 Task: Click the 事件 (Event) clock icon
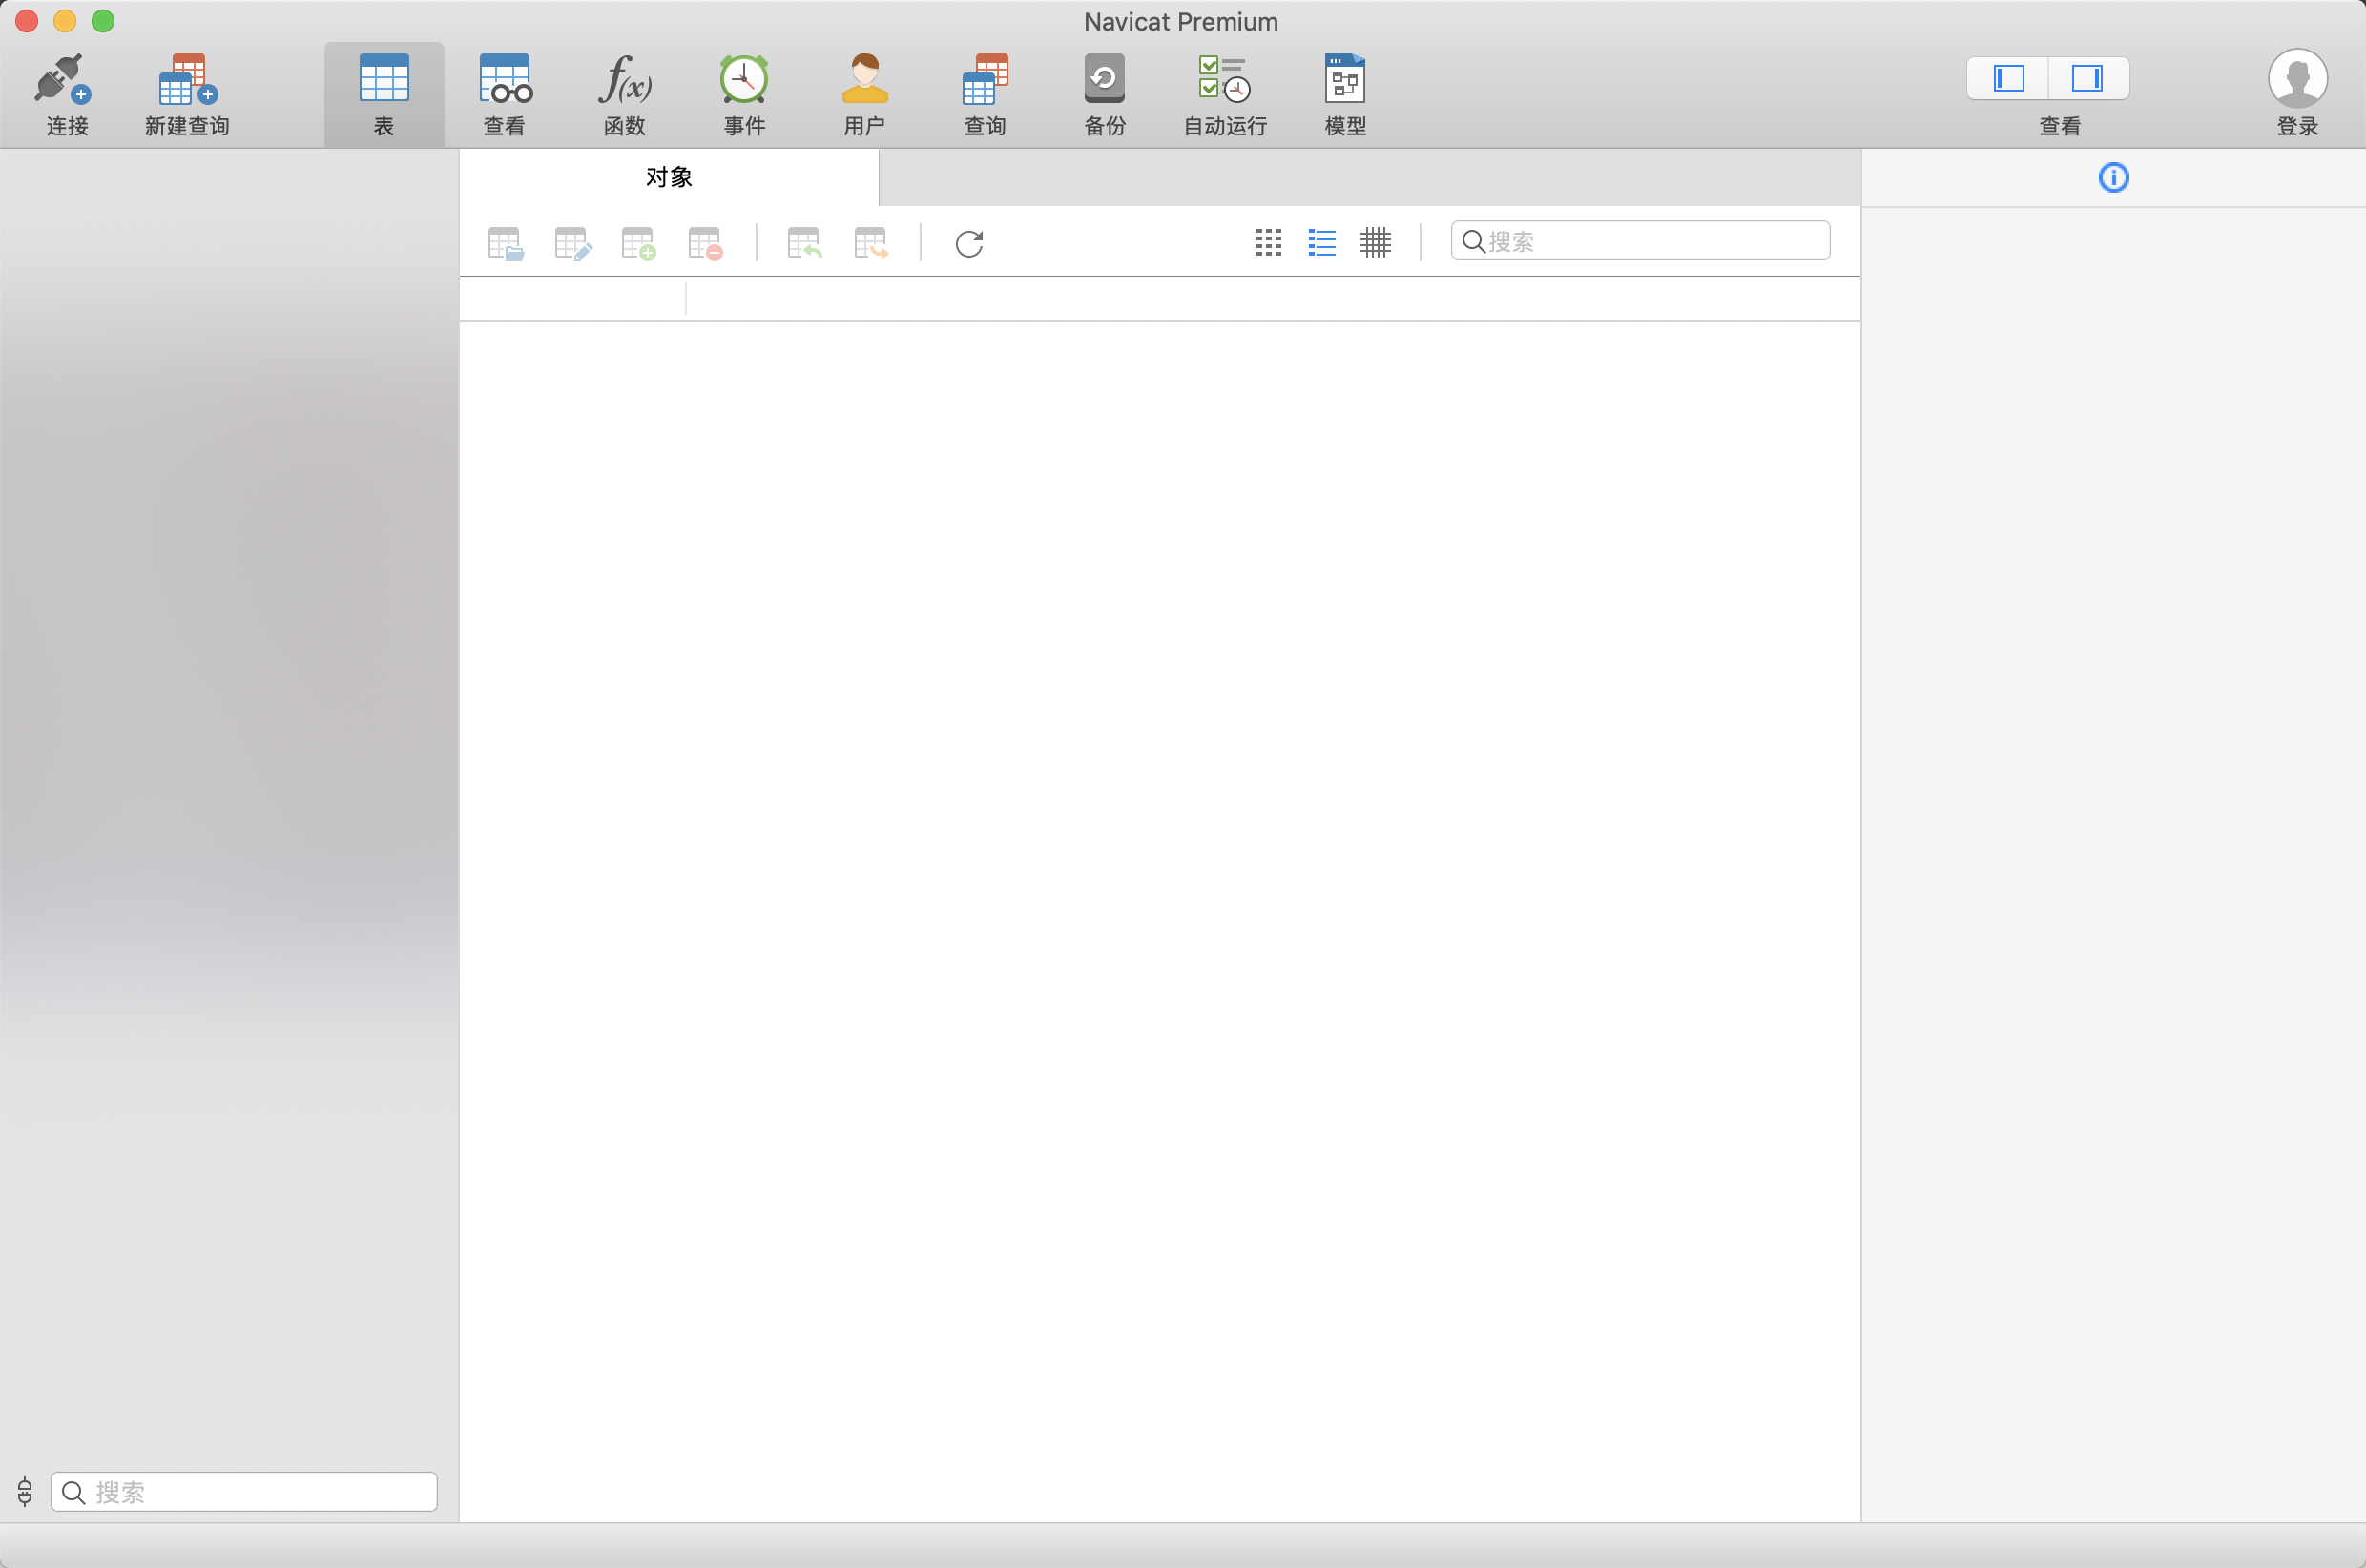pos(744,79)
